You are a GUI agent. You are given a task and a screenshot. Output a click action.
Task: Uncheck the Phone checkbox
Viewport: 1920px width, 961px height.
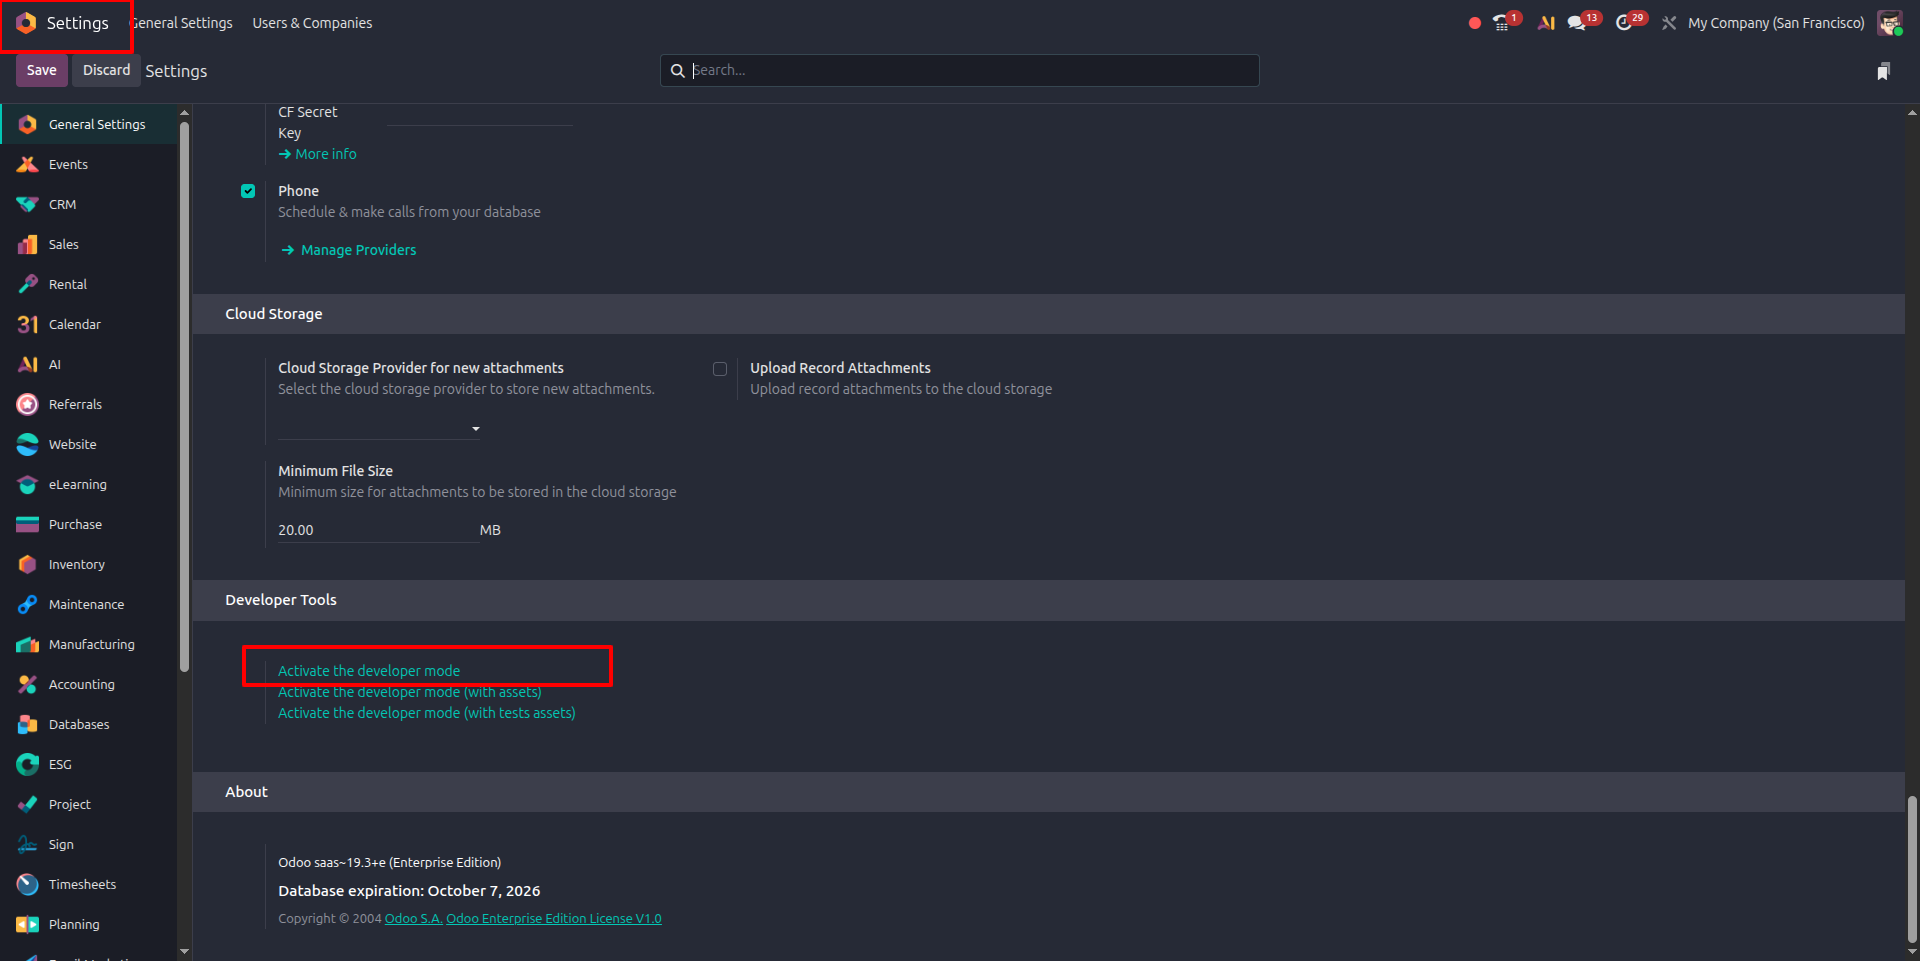click(248, 191)
